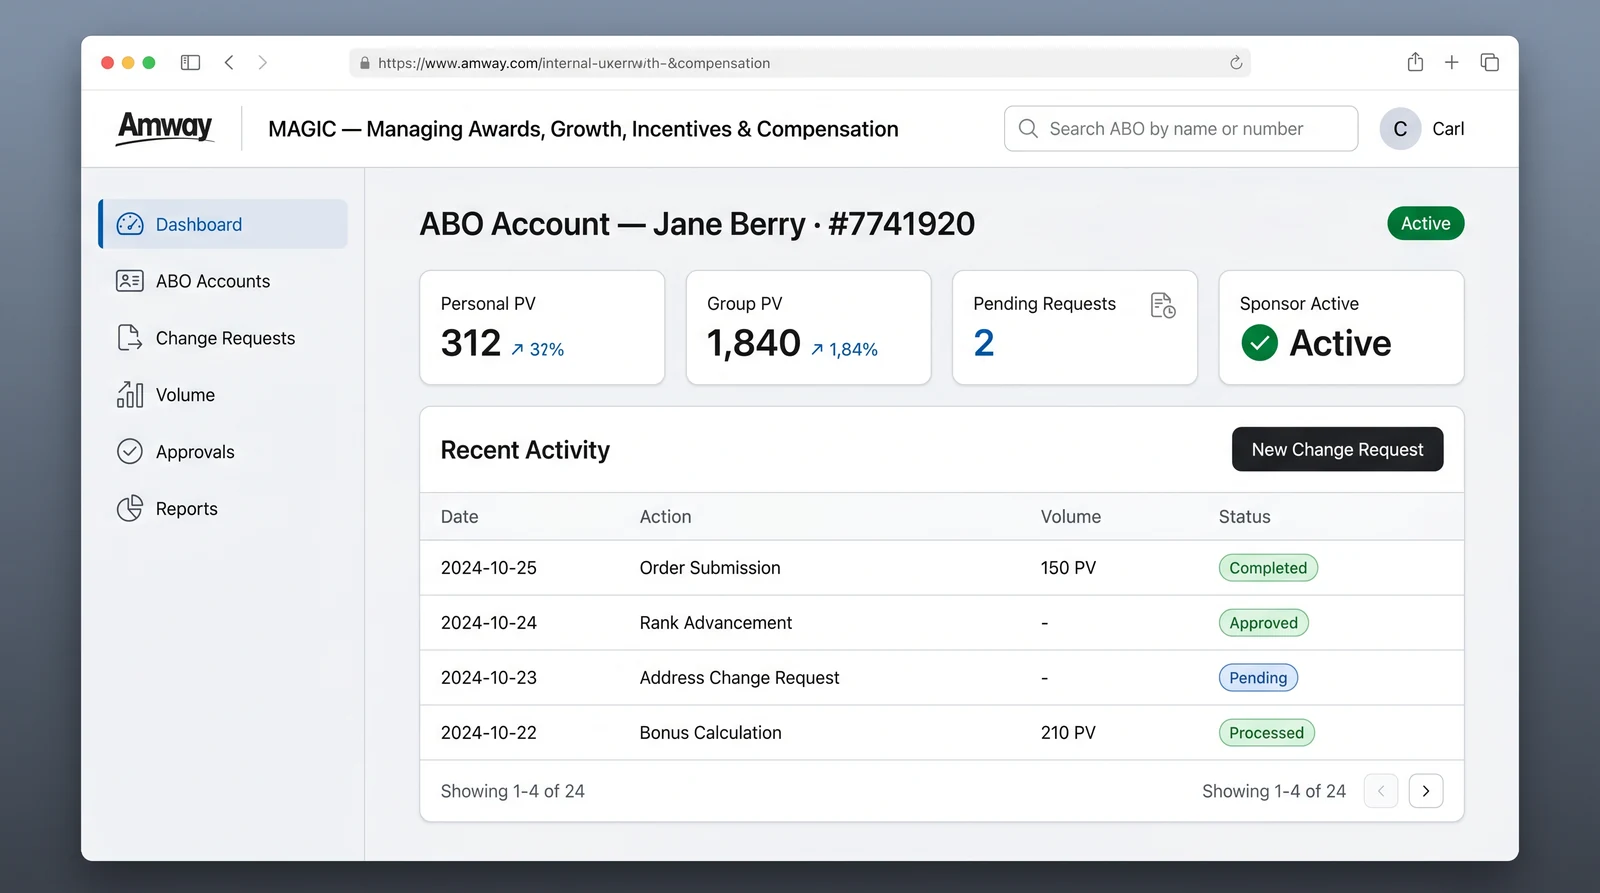Open Reports in the sidebar
Image resolution: width=1600 pixels, height=893 pixels.
223,509
